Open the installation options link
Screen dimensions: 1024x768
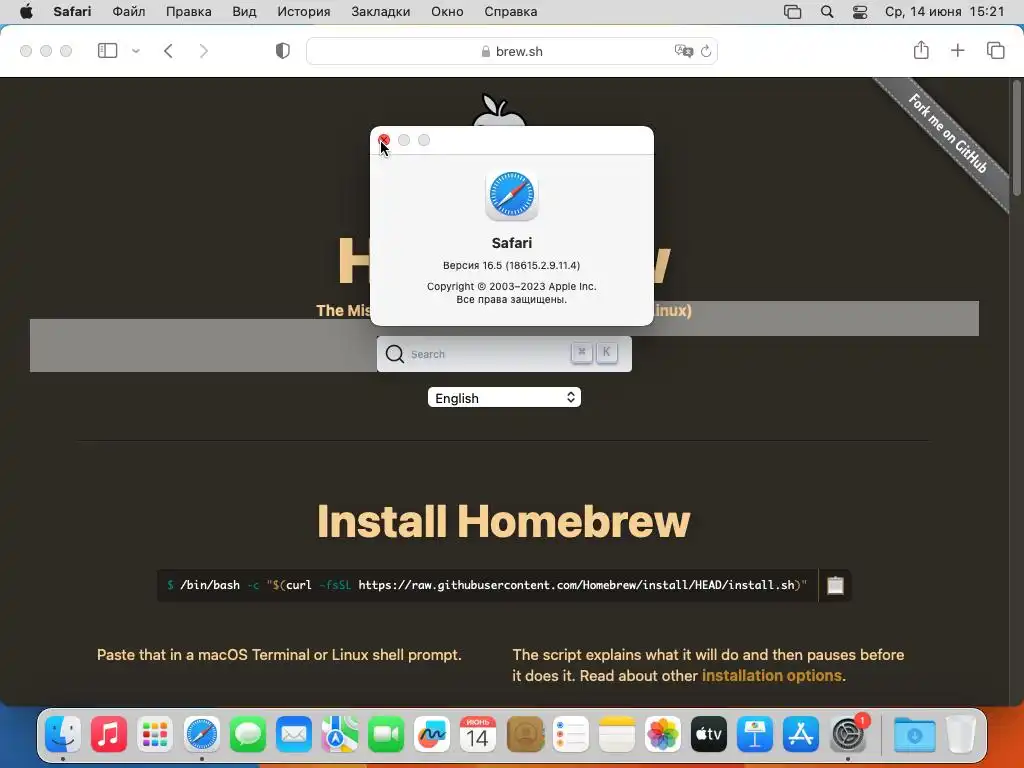[772, 675]
